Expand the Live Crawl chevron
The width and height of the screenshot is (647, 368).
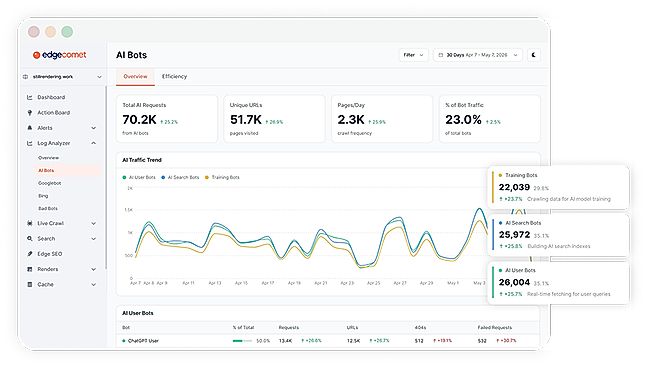94,223
